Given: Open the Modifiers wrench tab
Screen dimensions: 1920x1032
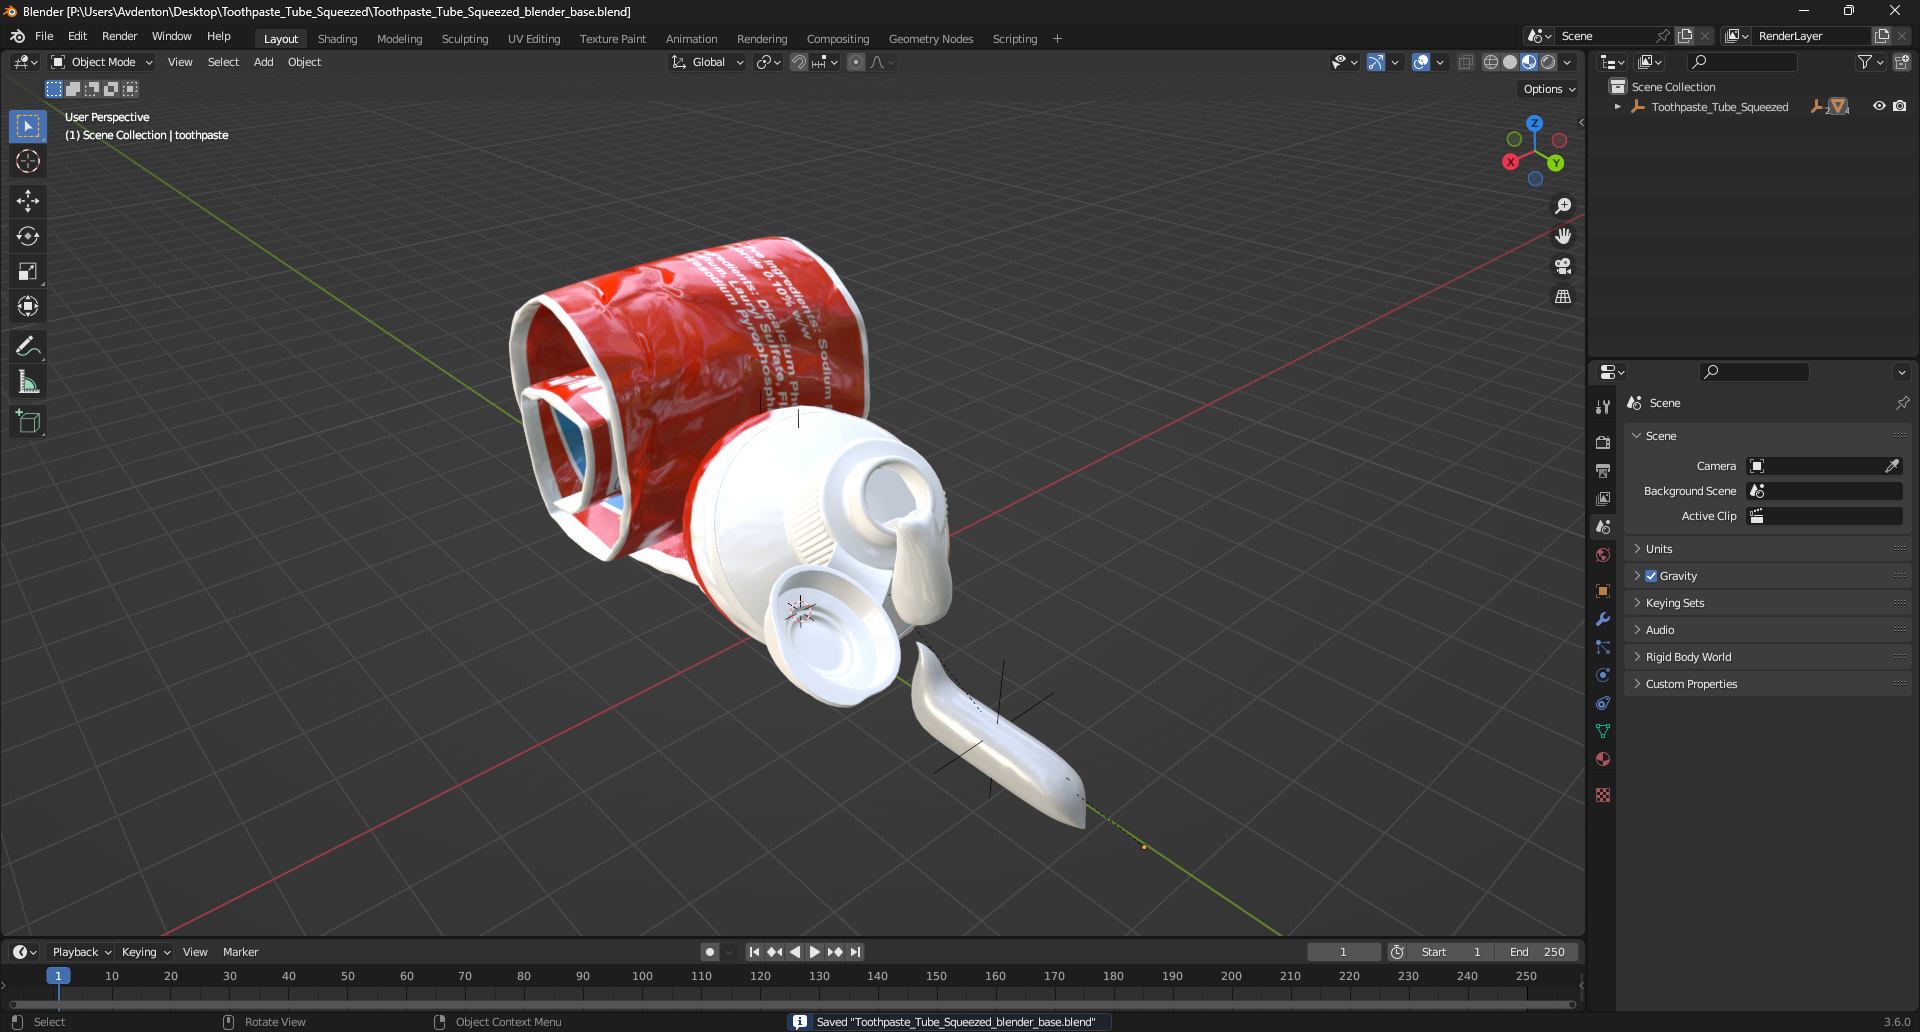Looking at the screenshot, I should pos(1603,619).
